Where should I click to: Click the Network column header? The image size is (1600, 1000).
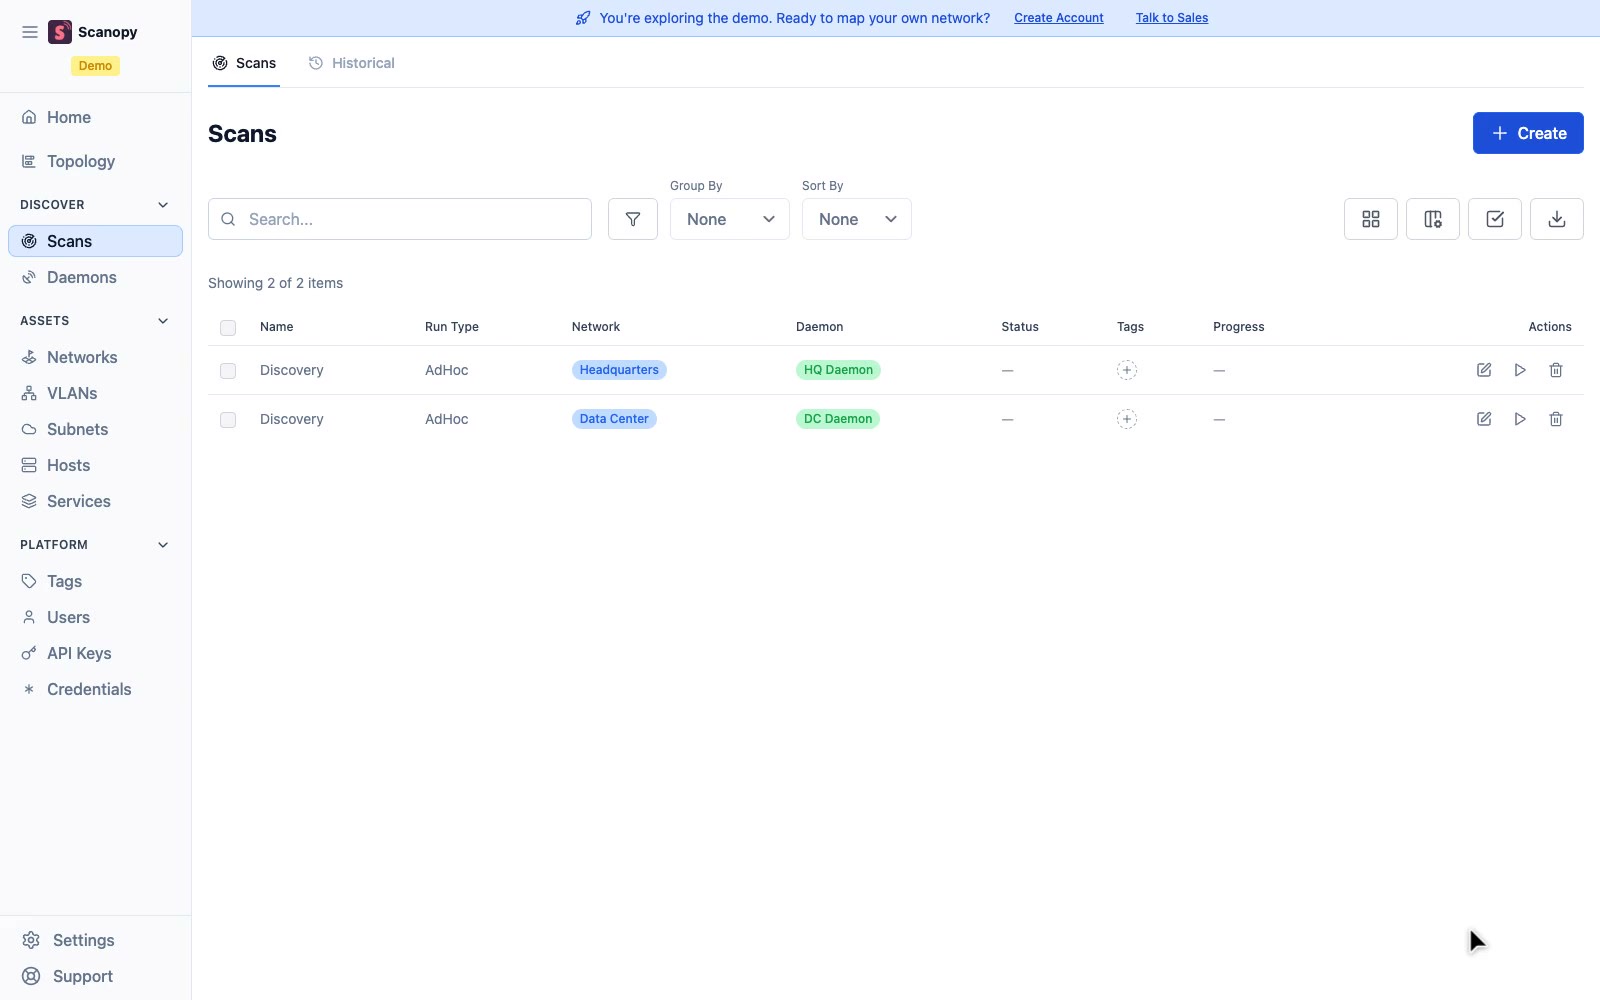coord(596,327)
